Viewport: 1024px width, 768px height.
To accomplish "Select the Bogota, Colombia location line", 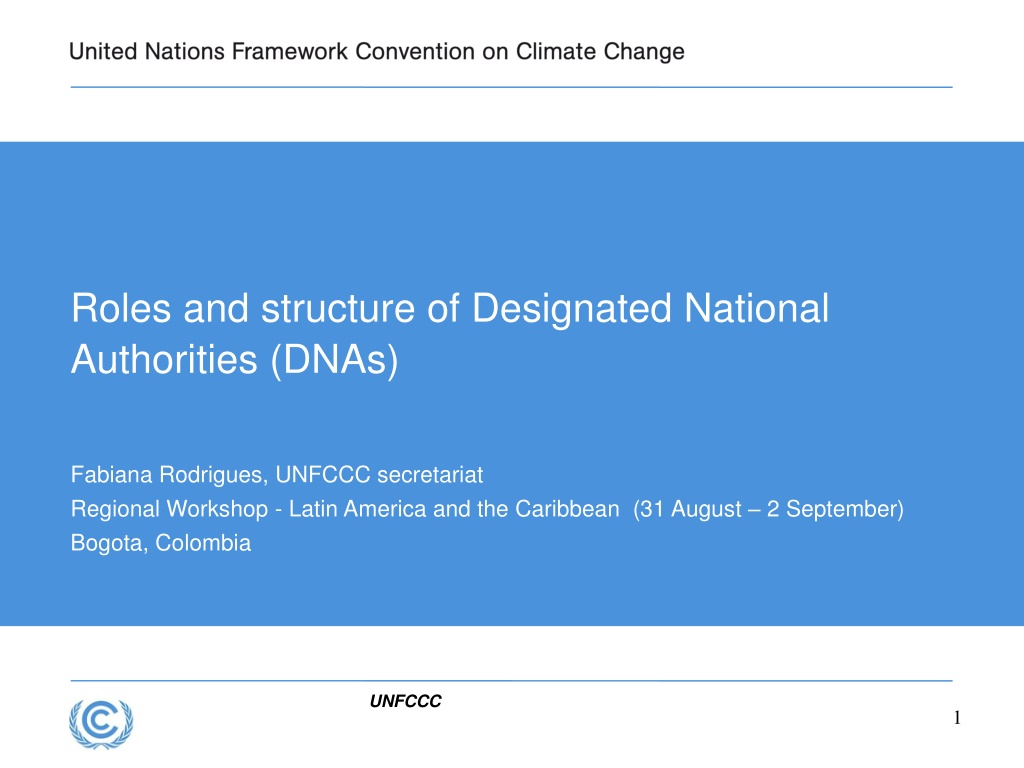I will (x=161, y=543).
